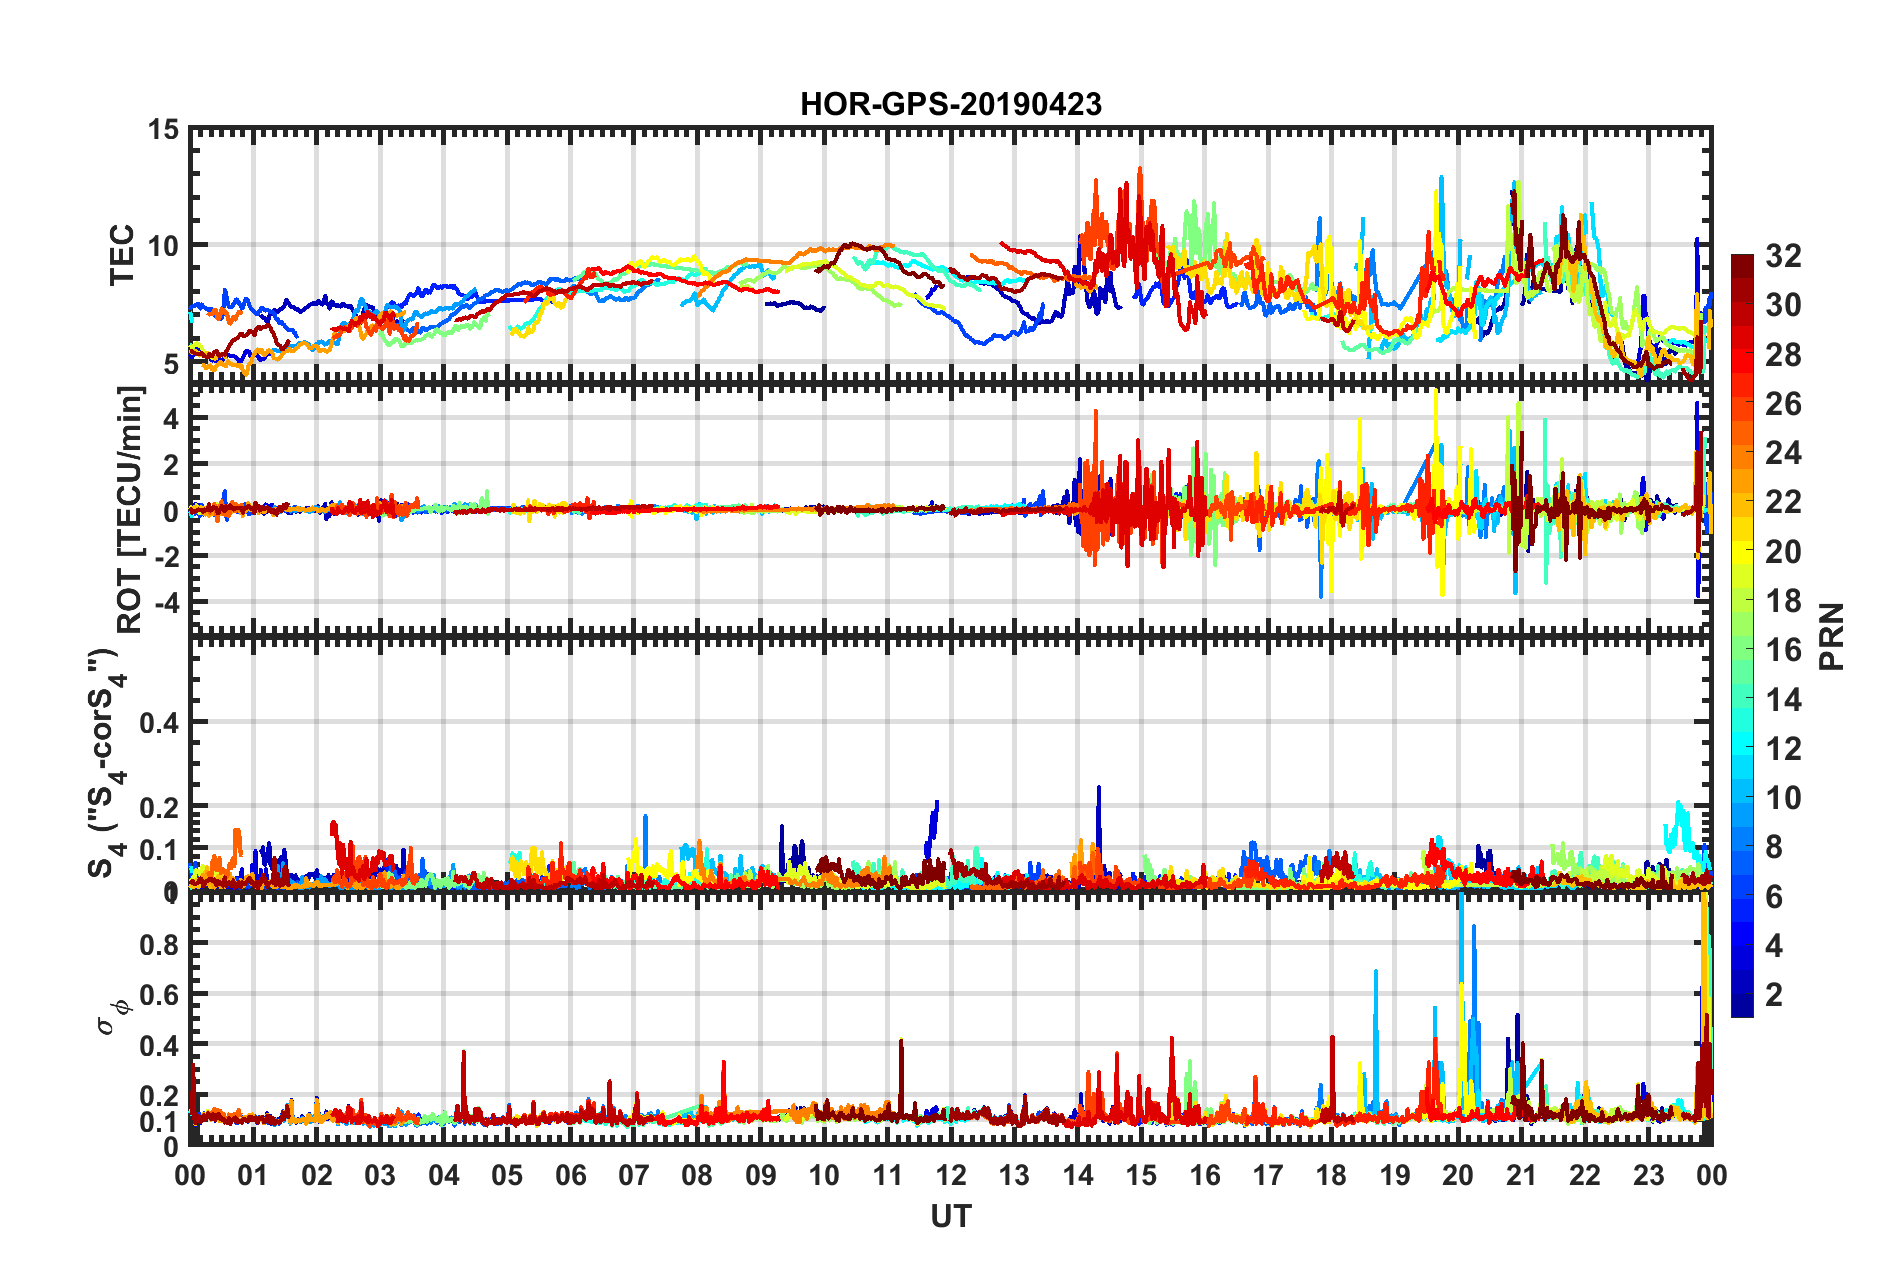This screenshot has height=1272, width=1902.
Task: Click the sigma phi axis label
Action: 113,1018
